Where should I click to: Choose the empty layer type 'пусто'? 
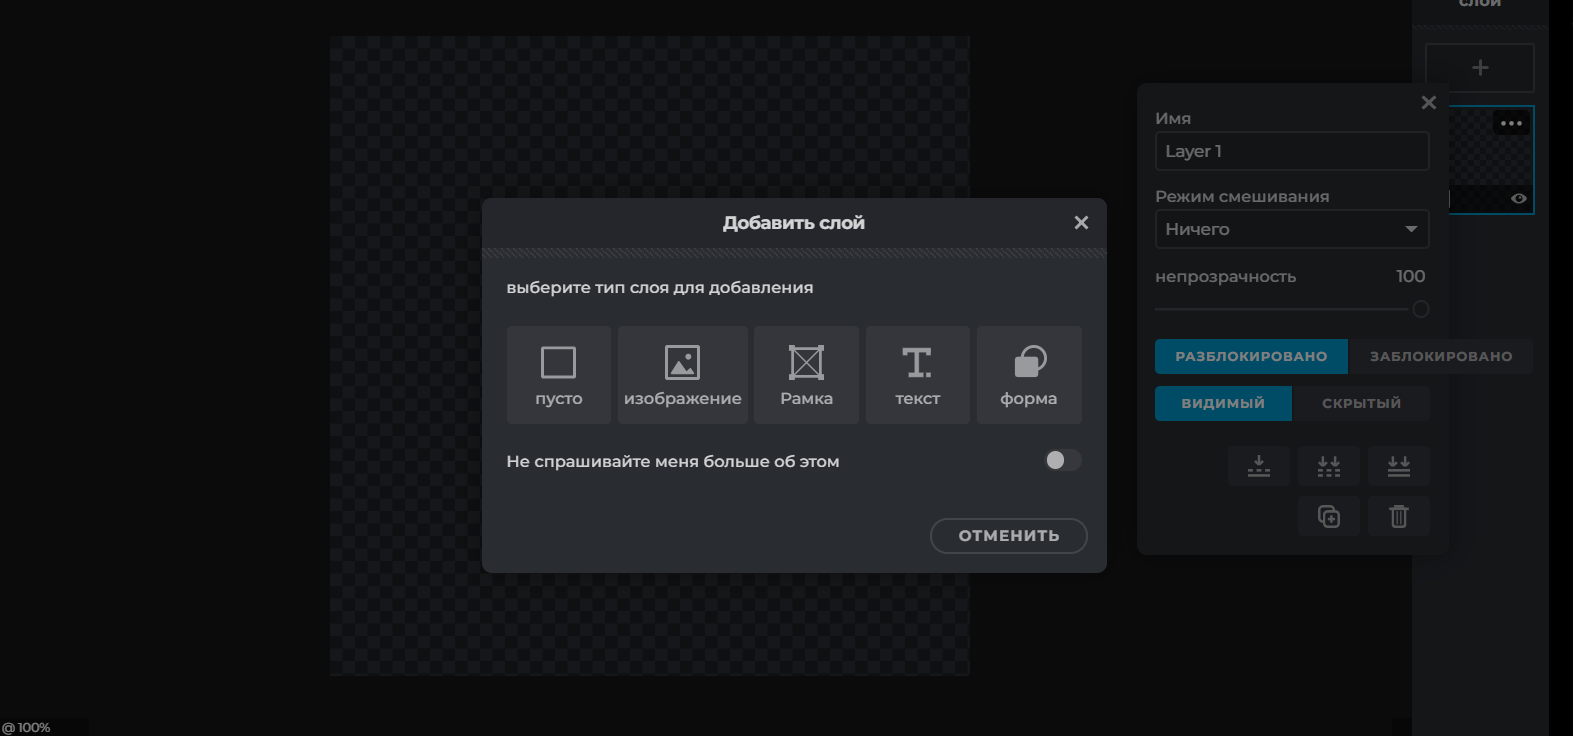tap(558, 375)
